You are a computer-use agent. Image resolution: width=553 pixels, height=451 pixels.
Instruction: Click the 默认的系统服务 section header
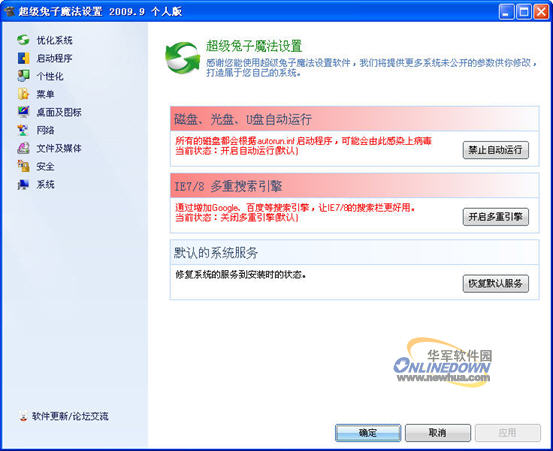pos(354,252)
